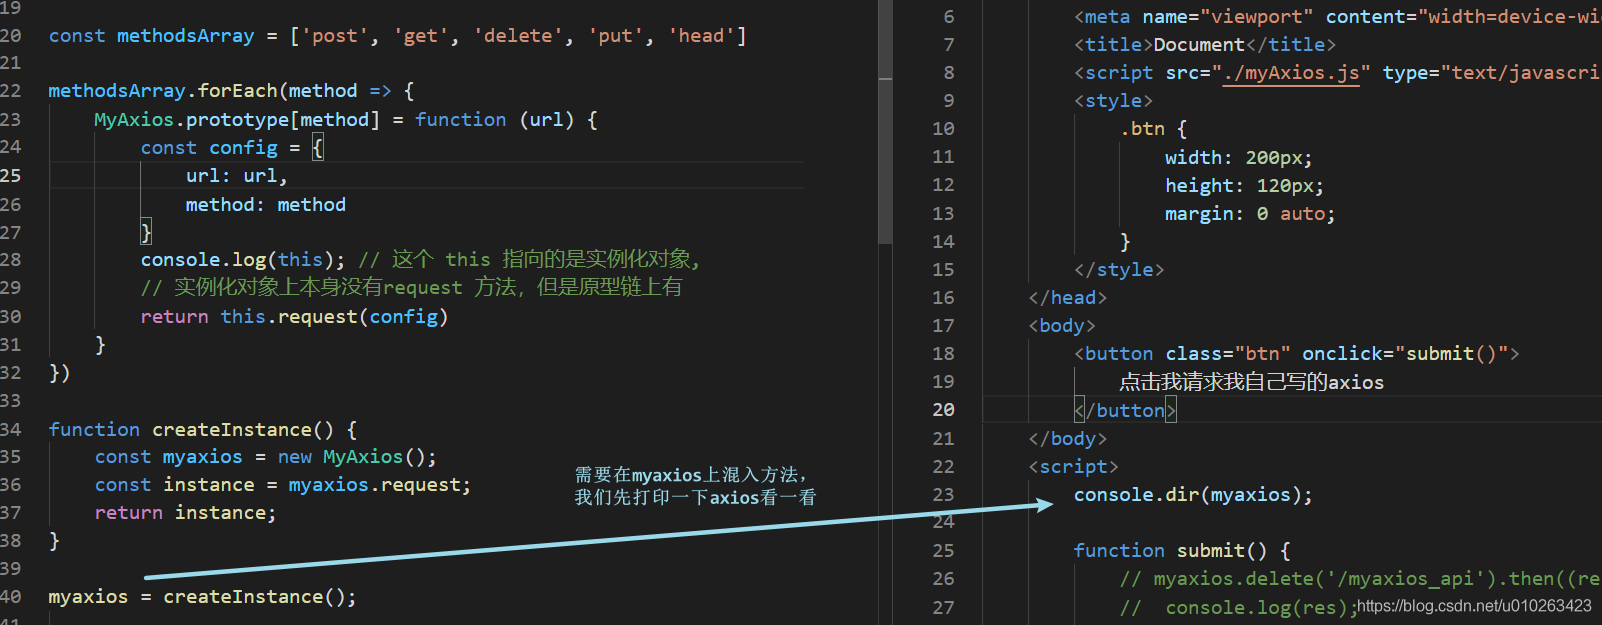Click the config name in 'const config ='
Image resolution: width=1602 pixels, height=625 pixels.
click(243, 148)
